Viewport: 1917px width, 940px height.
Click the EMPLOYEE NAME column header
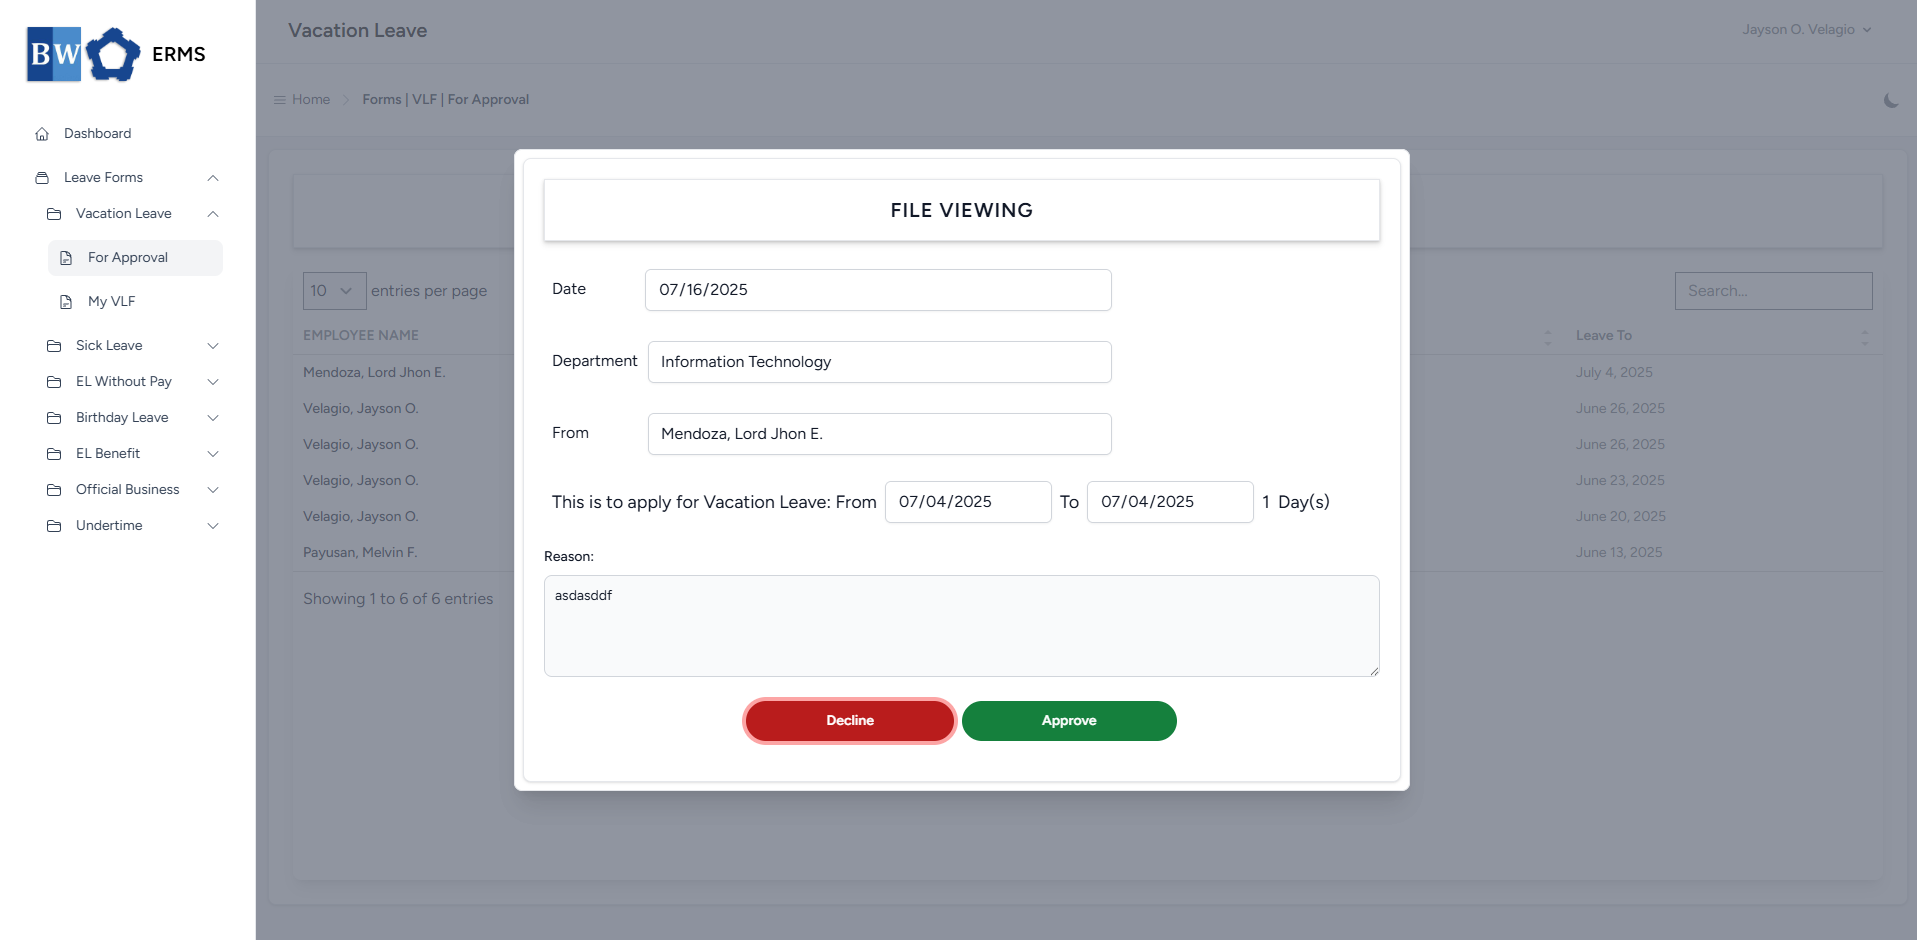pos(361,336)
